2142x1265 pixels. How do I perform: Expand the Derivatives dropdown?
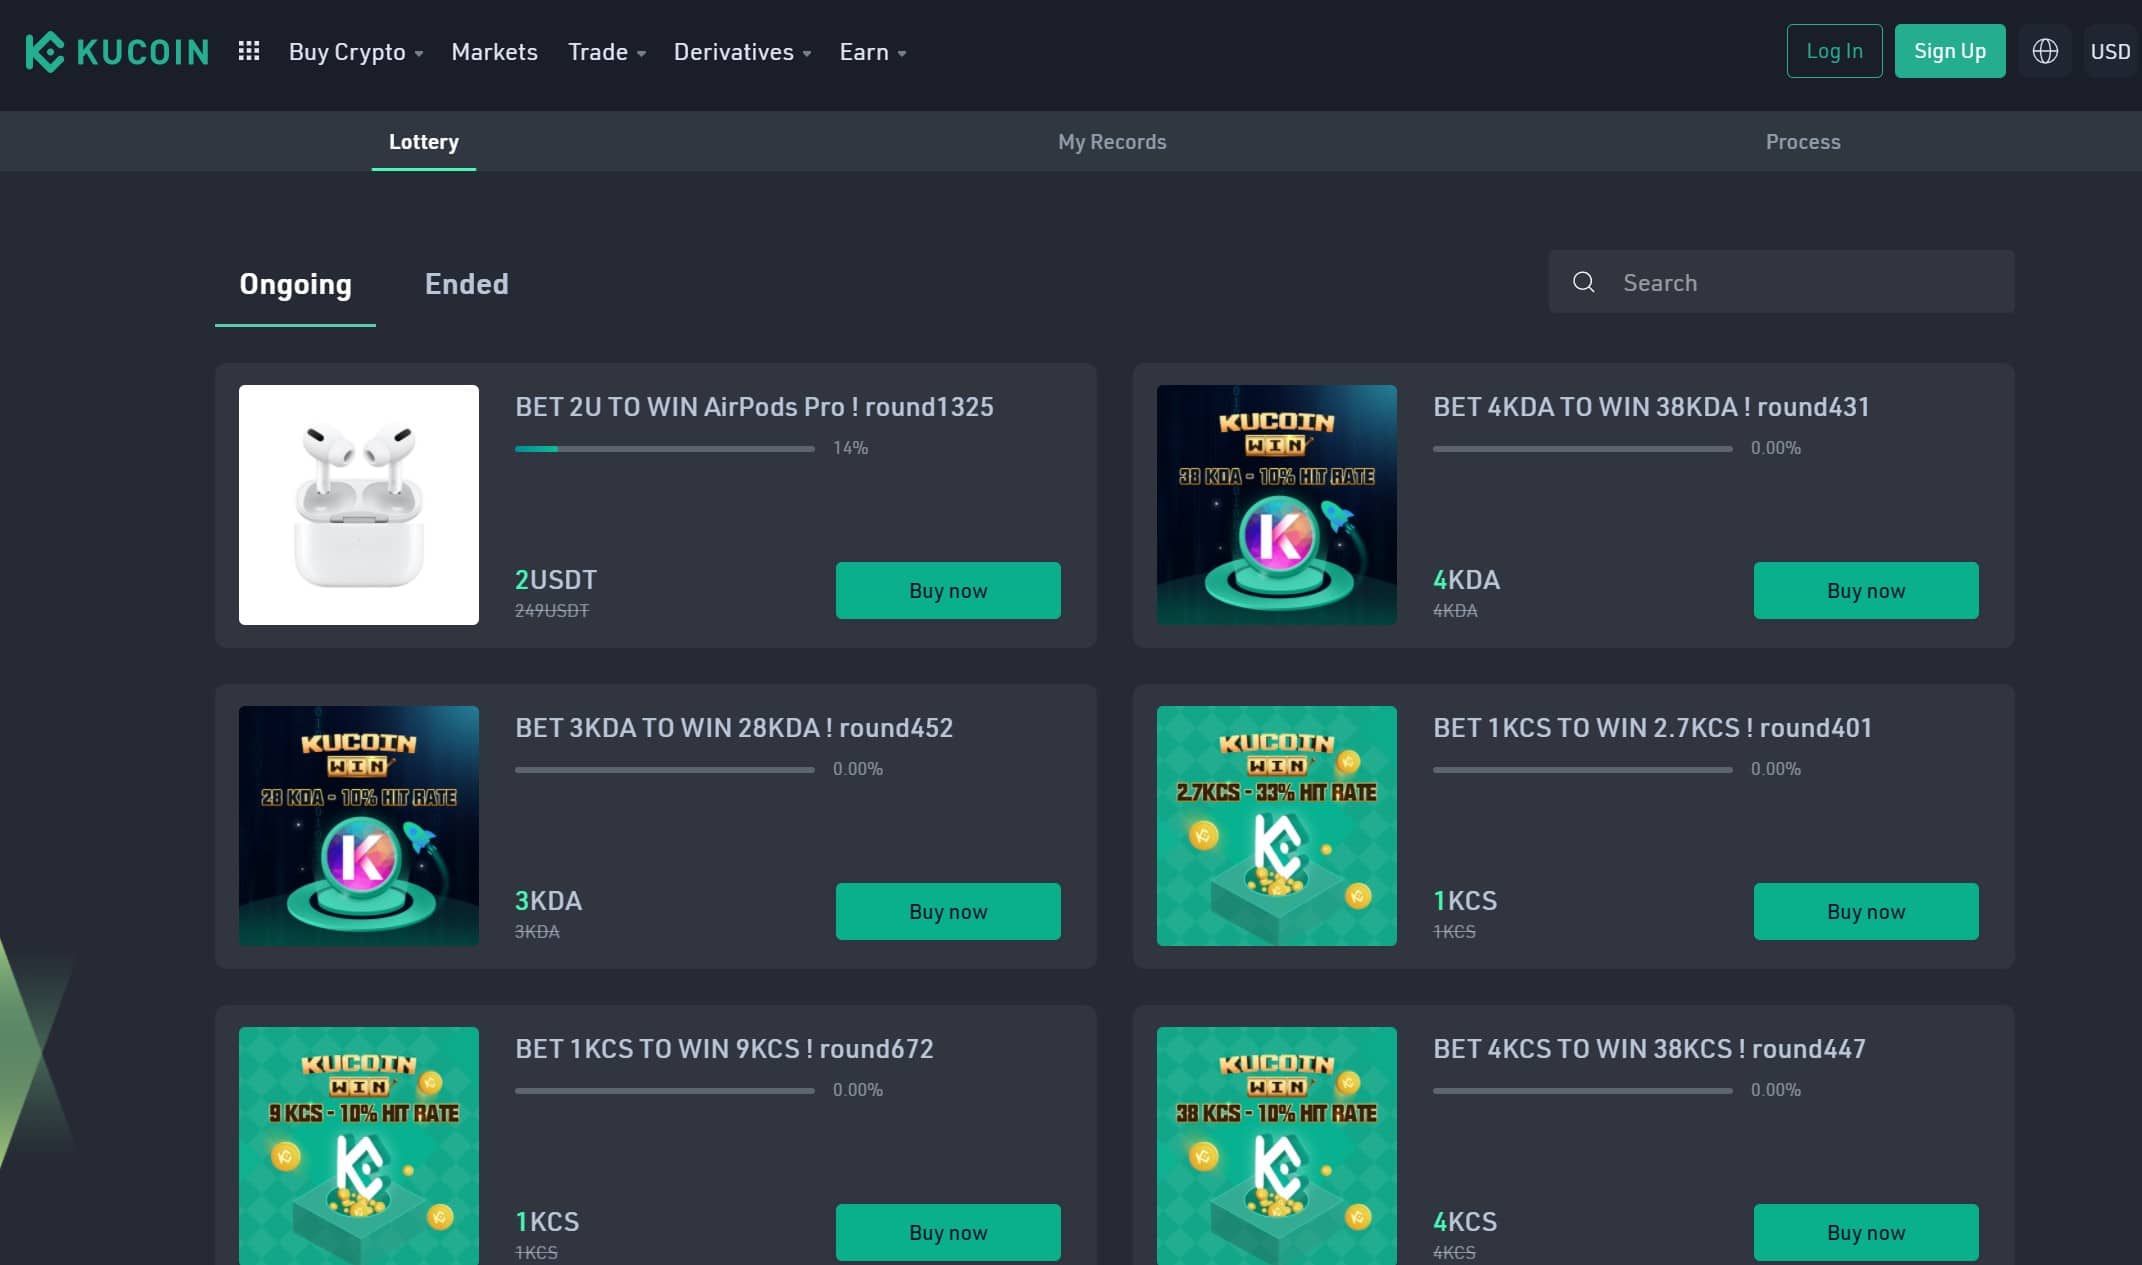[x=742, y=52]
